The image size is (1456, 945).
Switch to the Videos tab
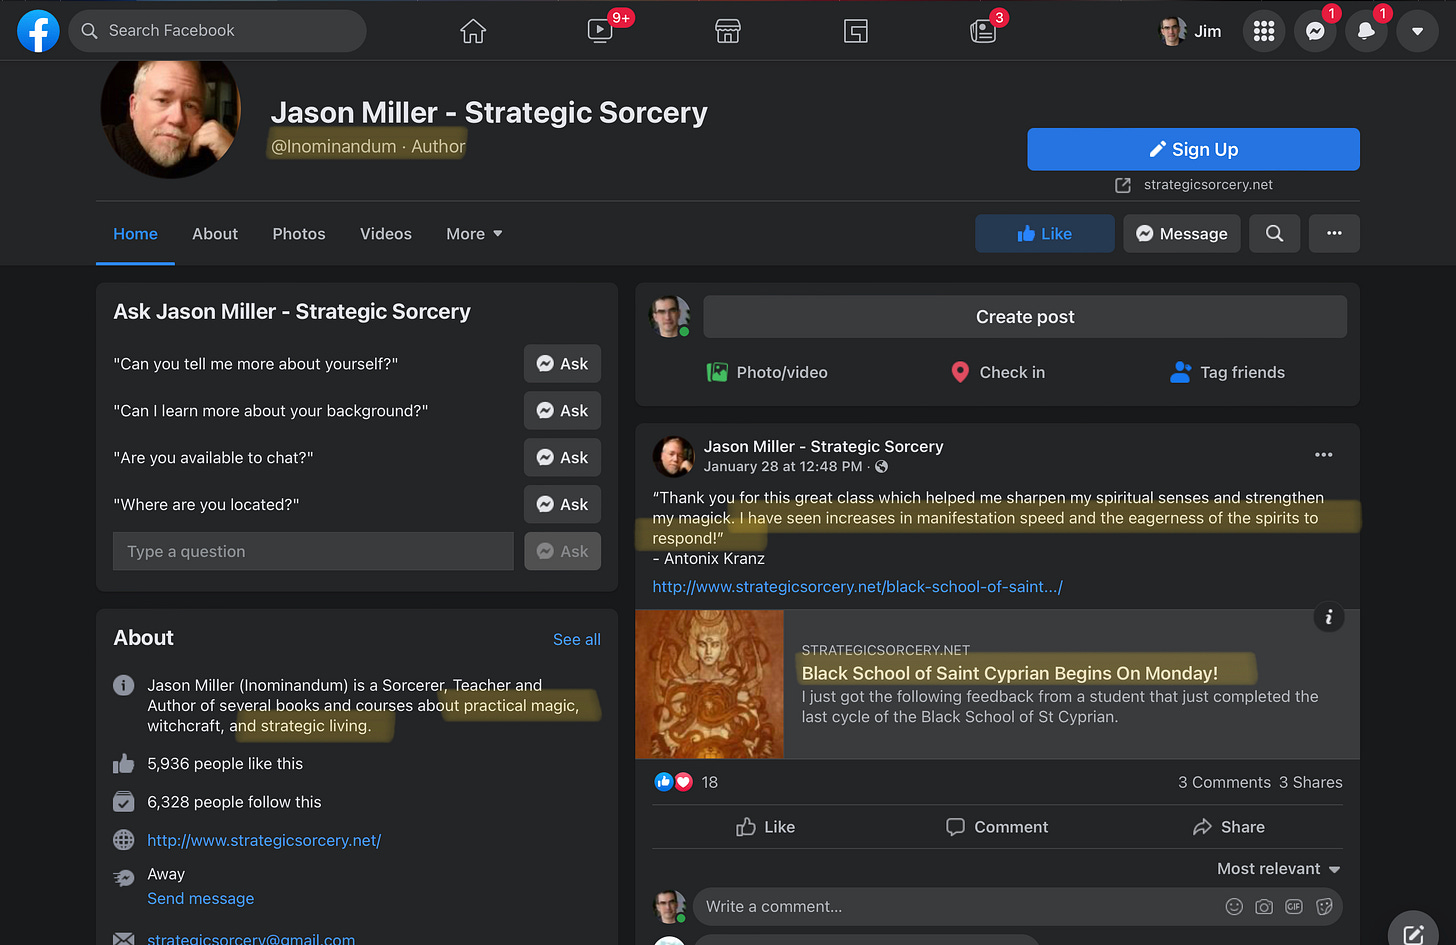(386, 234)
